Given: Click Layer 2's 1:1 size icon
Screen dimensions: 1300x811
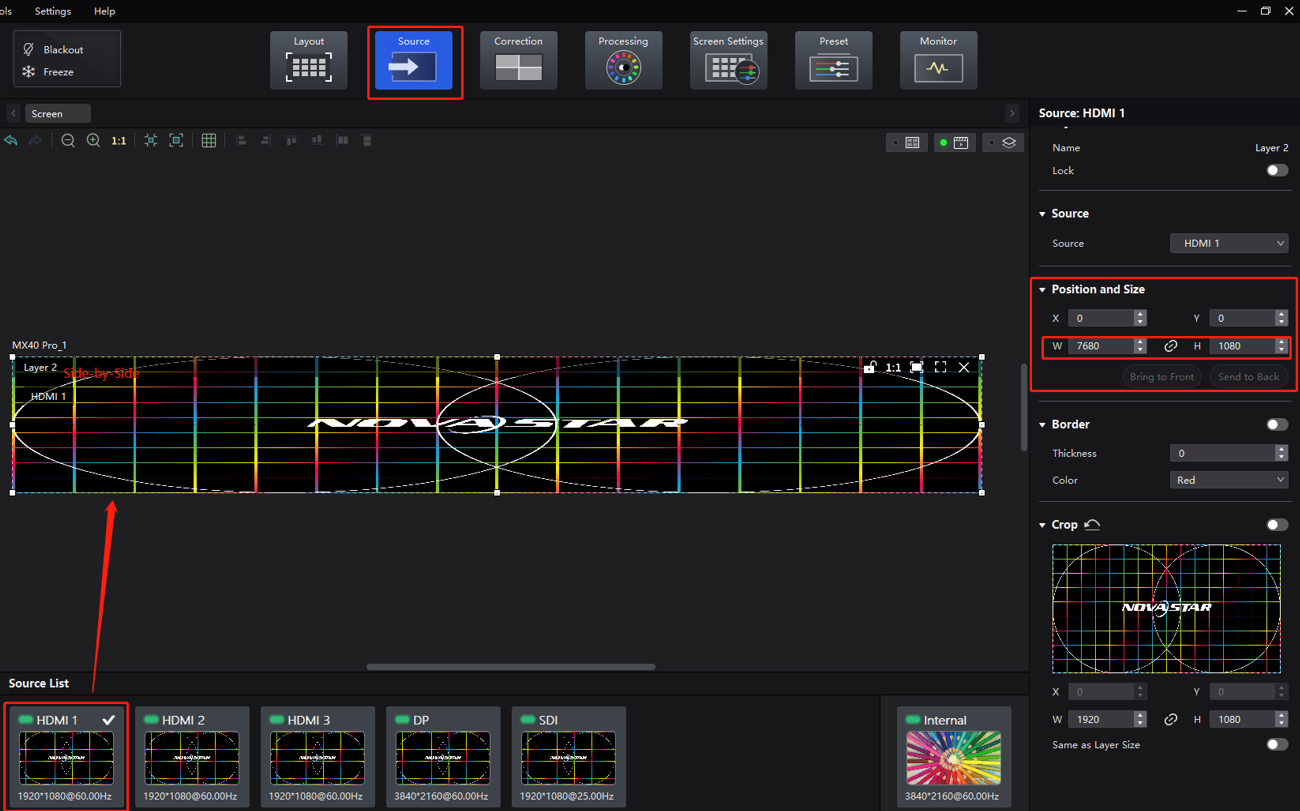Looking at the screenshot, I should tap(893, 368).
